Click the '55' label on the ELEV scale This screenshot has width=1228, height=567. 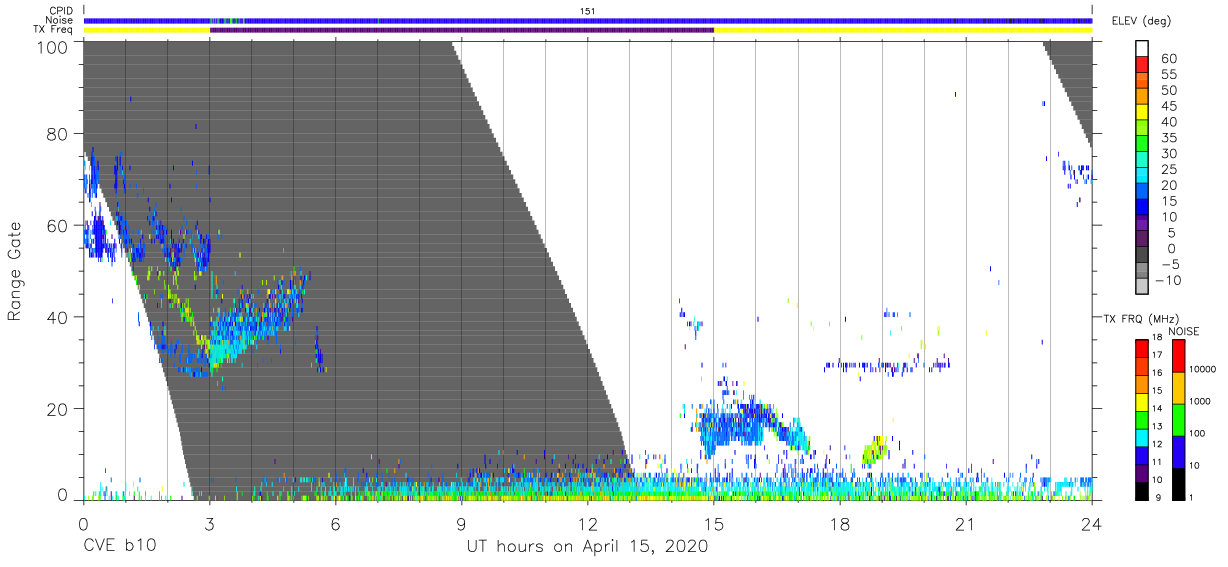(1169, 75)
